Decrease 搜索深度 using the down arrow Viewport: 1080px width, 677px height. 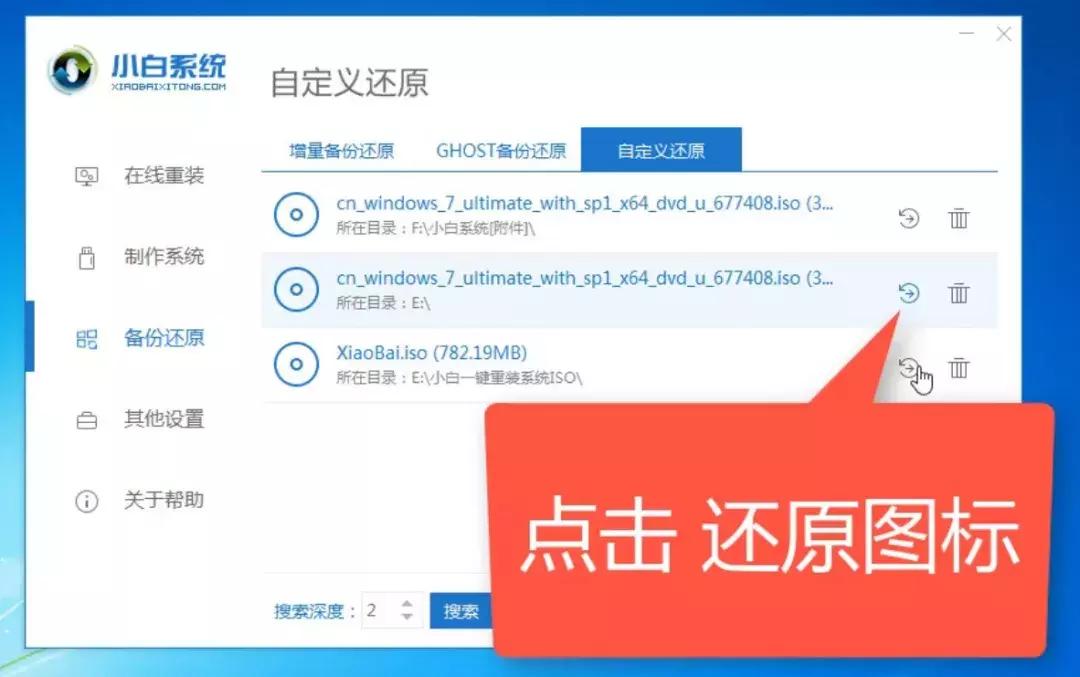point(407,617)
